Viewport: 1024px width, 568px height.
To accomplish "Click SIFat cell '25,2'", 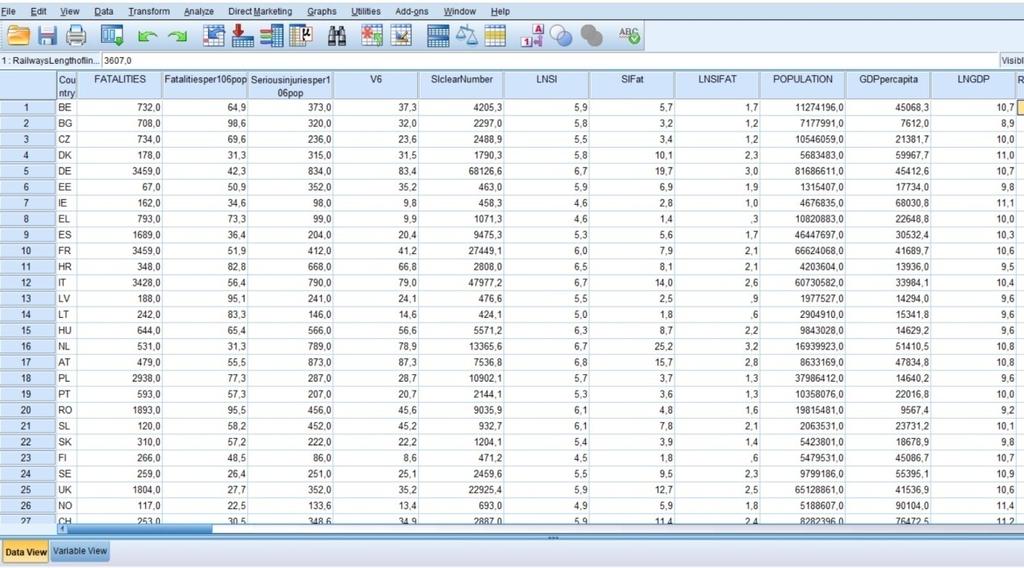I will 632,347.
